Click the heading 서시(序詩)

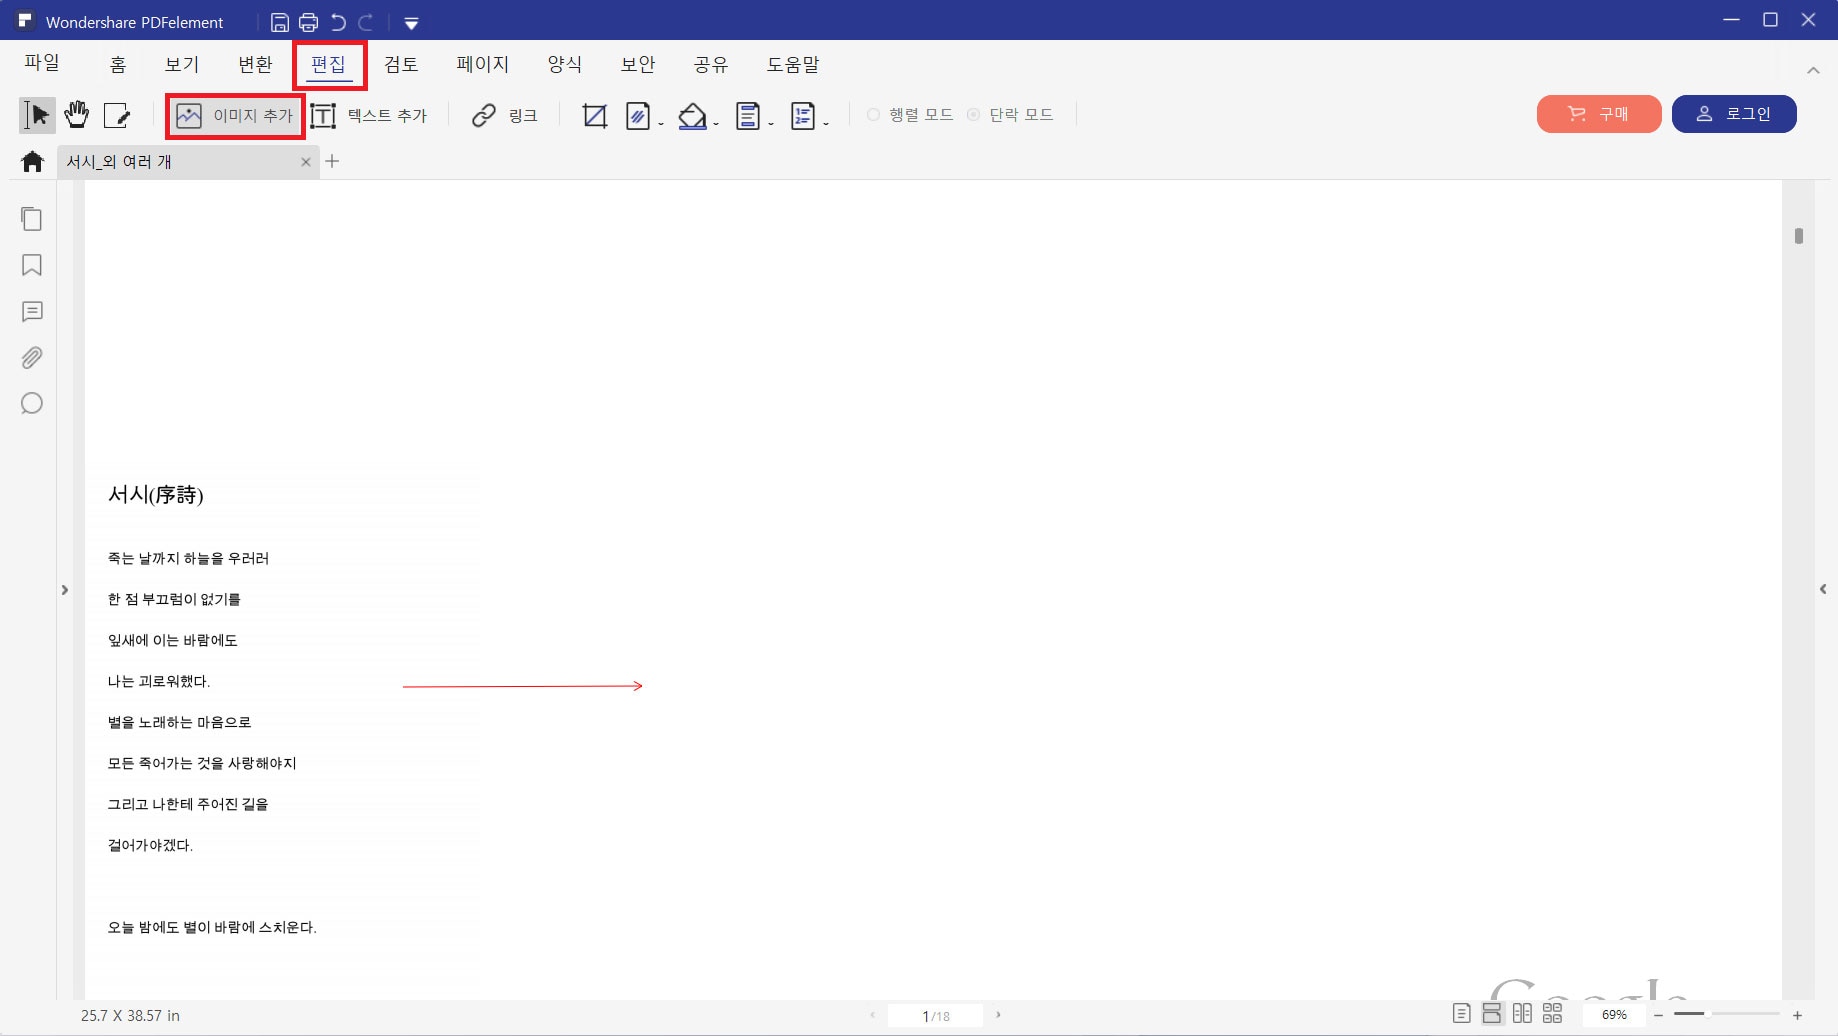pyautogui.click(x=156, y=495)
